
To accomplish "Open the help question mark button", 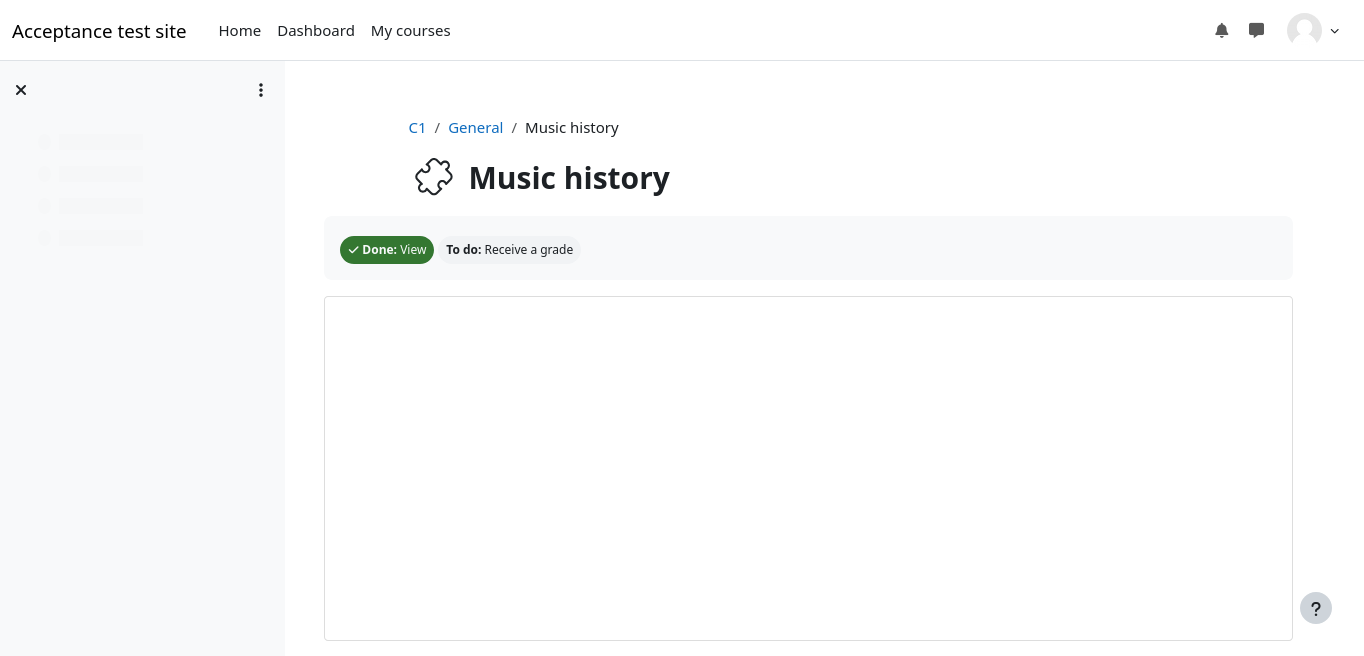I will point(1315,608).
